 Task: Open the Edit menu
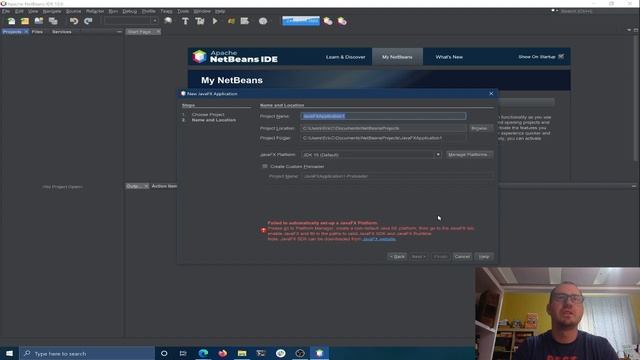point(19,11)
